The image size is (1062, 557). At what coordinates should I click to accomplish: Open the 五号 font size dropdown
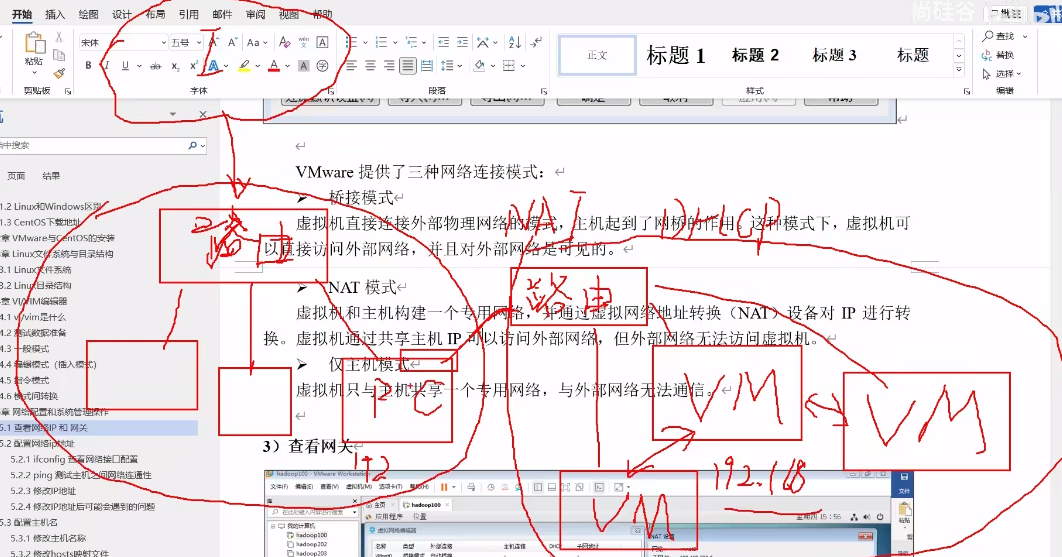(198, 43)
